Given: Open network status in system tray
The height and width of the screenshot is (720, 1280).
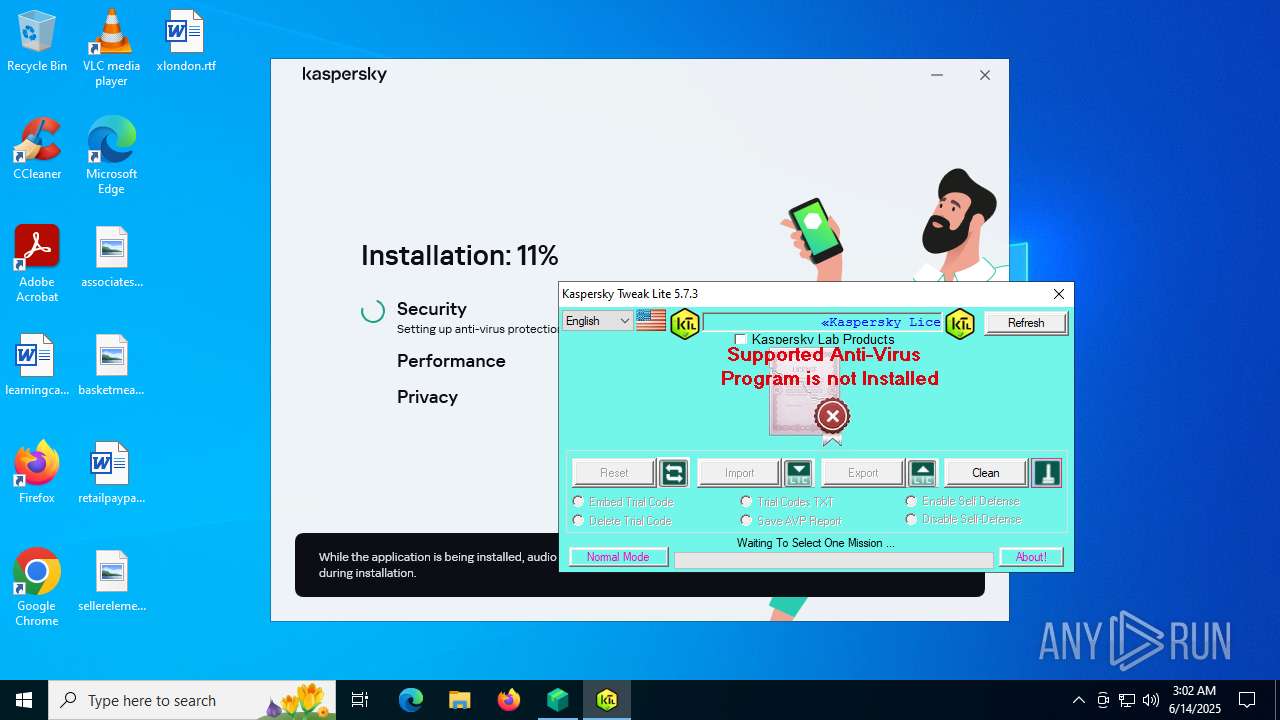Looking at the screenshot, I should point(1127,700).
